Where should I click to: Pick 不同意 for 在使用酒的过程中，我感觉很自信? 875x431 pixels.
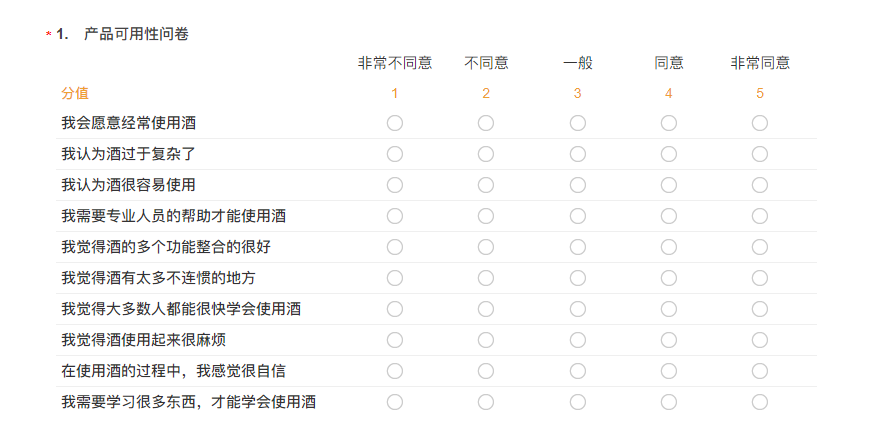[485, 371]
